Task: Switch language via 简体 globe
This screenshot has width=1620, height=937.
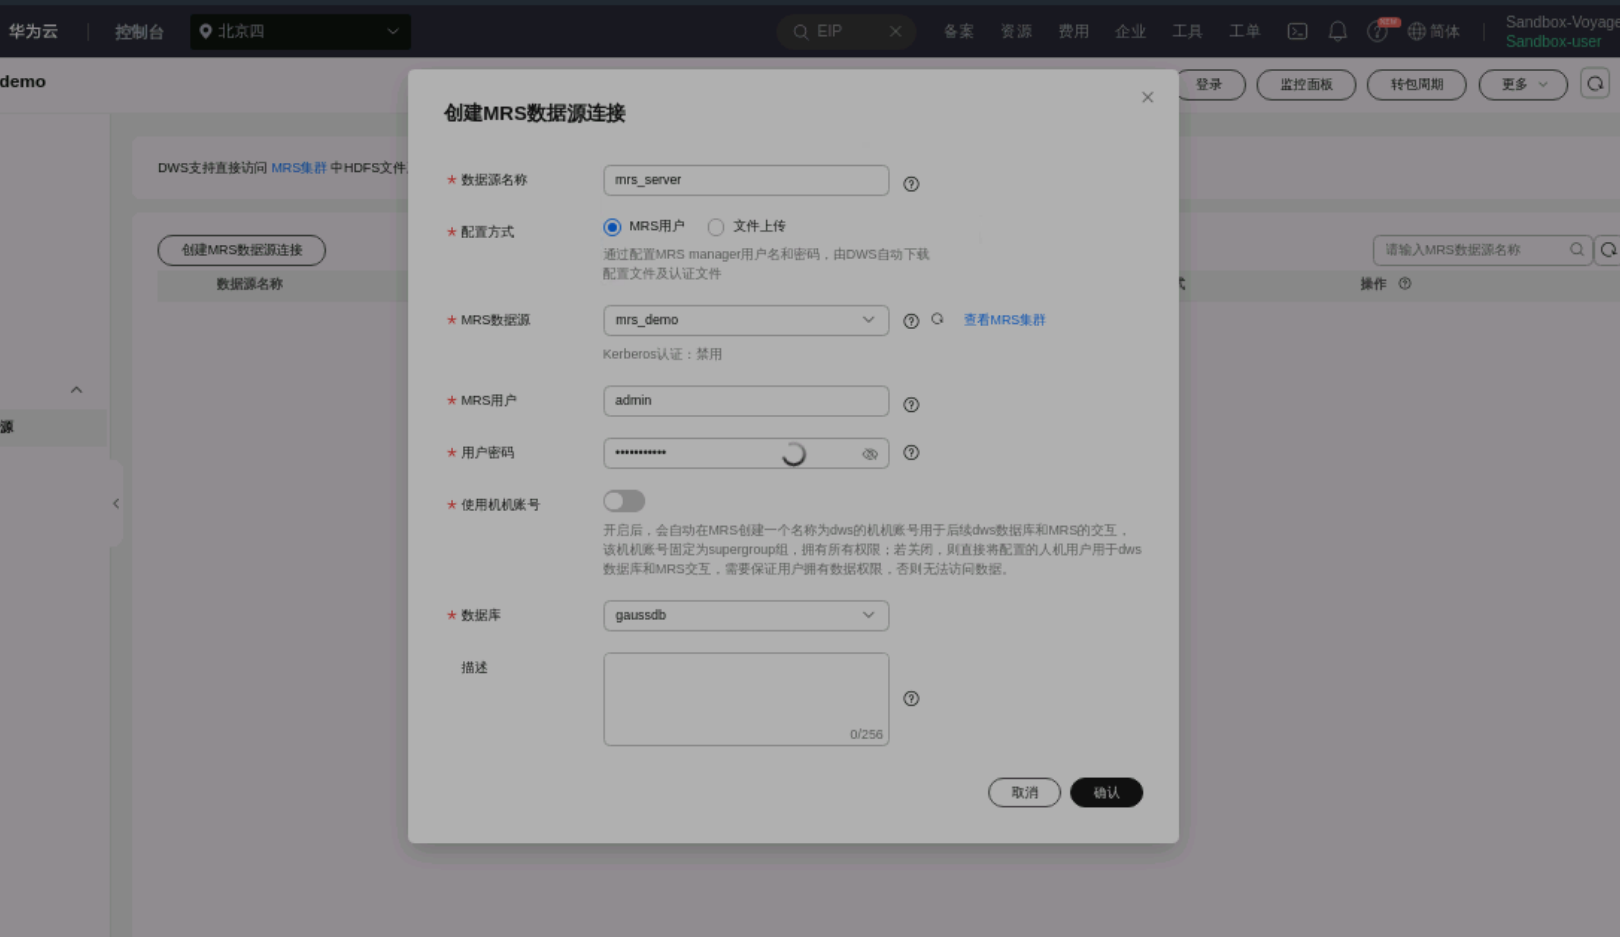Action: coord(1433,32)
